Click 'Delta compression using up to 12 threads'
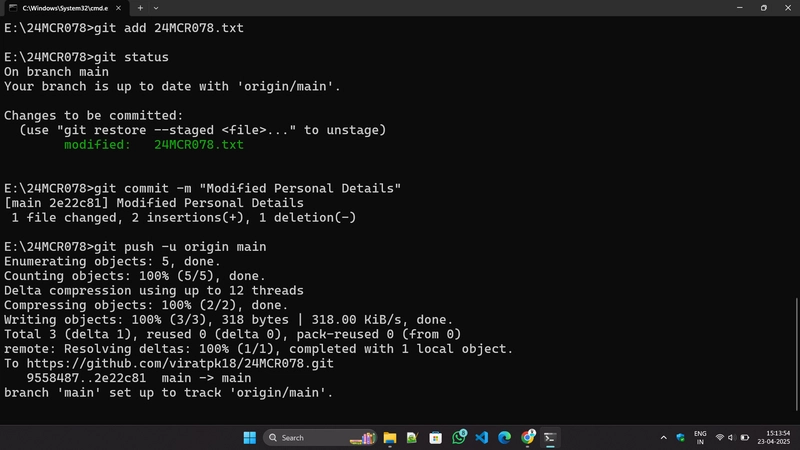The width and height of the screenshot is (800, 450). (x=154, y=291)
